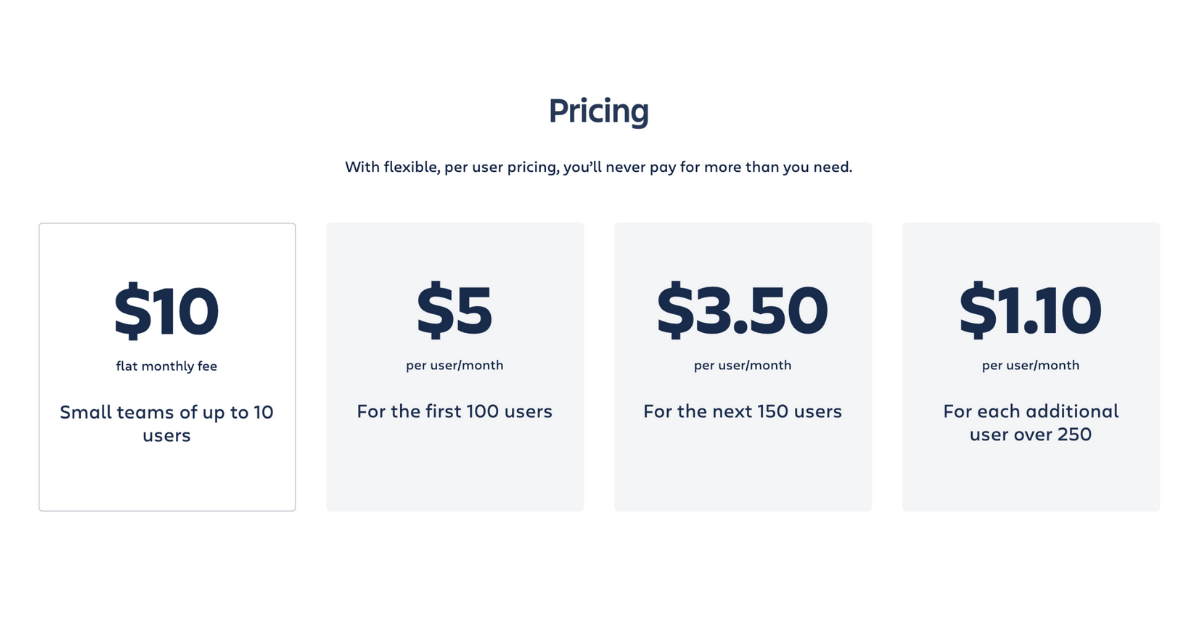1200x628 pixels.
Task: Click the $1.10 price text
Action: (x=1031, y=311)
